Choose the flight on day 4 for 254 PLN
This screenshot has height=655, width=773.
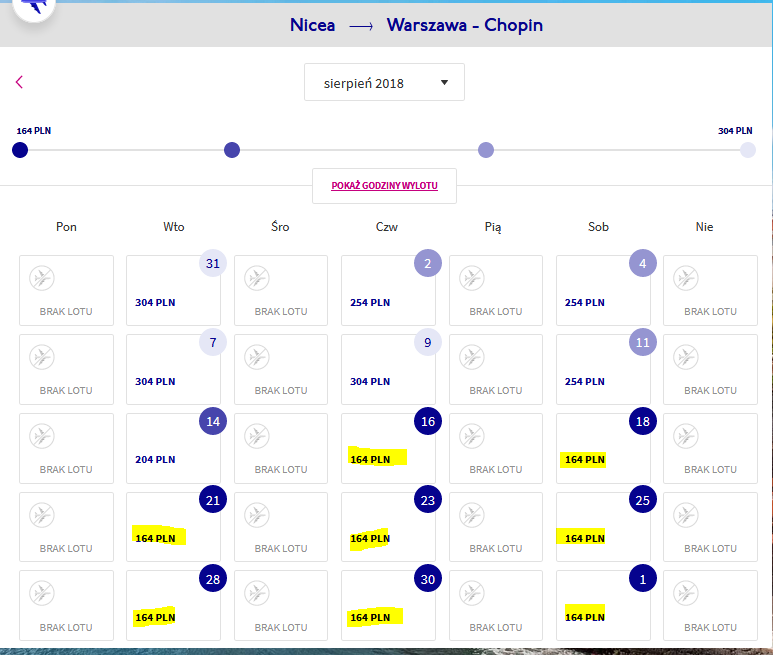click(603, 290)
